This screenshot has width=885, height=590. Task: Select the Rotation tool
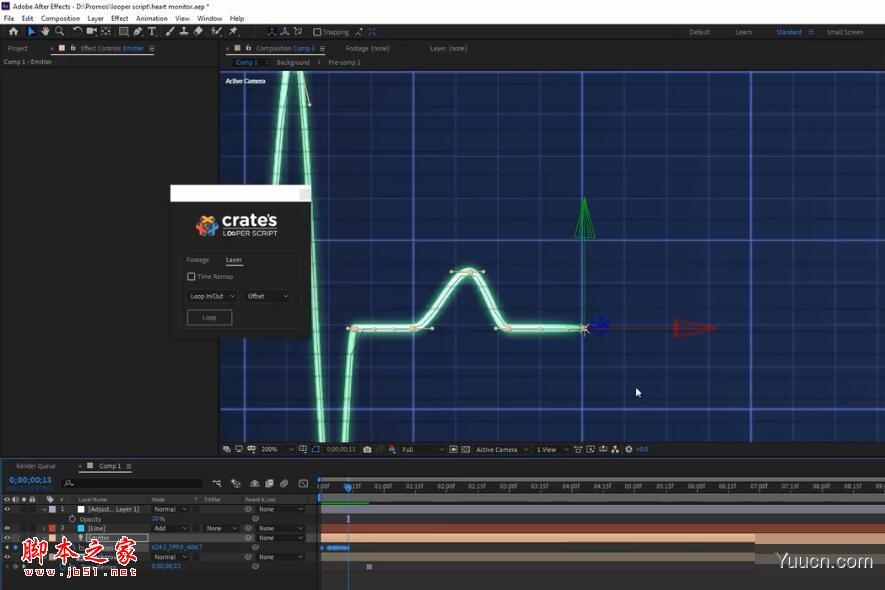[77, 32]
